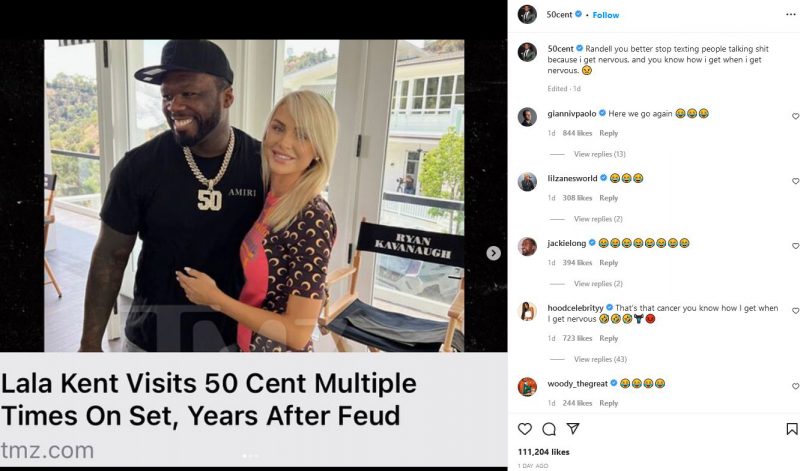Viewport: 800px width, 471px height.
Task: Save post with bookmark icon
Action: pos(791,429)
